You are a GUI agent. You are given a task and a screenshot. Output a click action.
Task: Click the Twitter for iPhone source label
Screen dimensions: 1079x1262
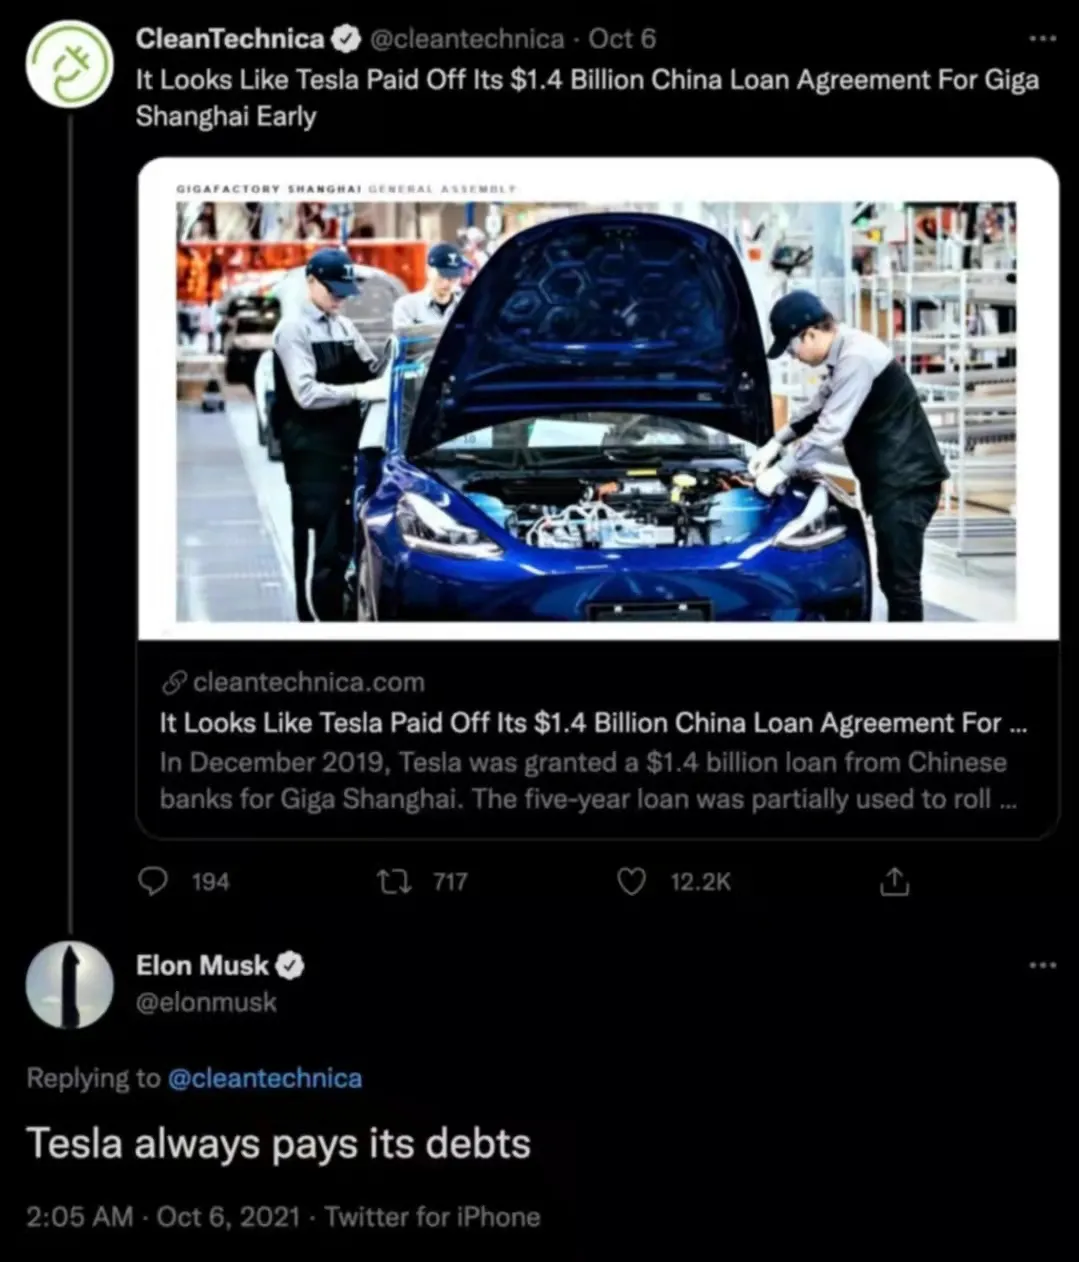click(432, 1217)
